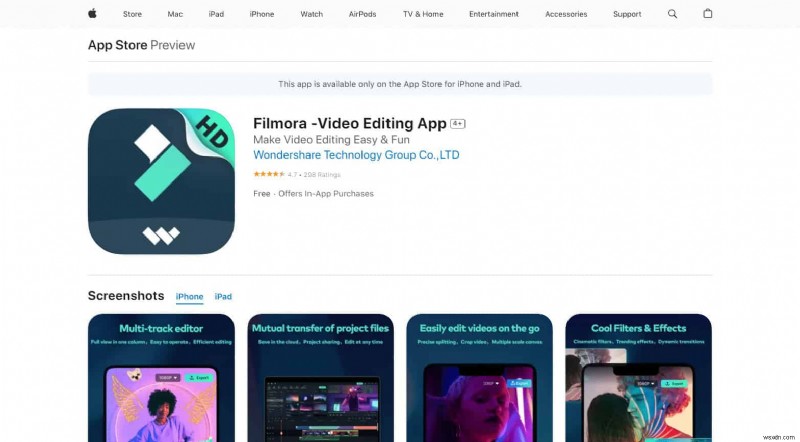Open the shopping bag icon
This screenshot has height=442, width=800.
tap(708, 14)
